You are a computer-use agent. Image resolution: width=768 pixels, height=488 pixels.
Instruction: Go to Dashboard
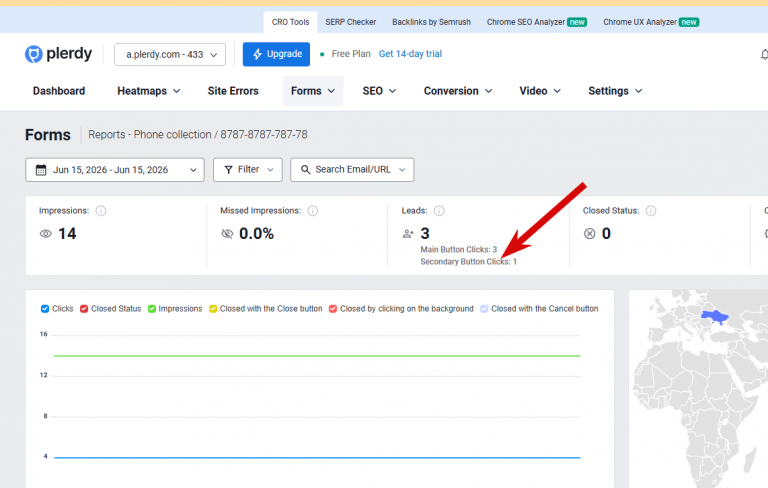point(59,91)
